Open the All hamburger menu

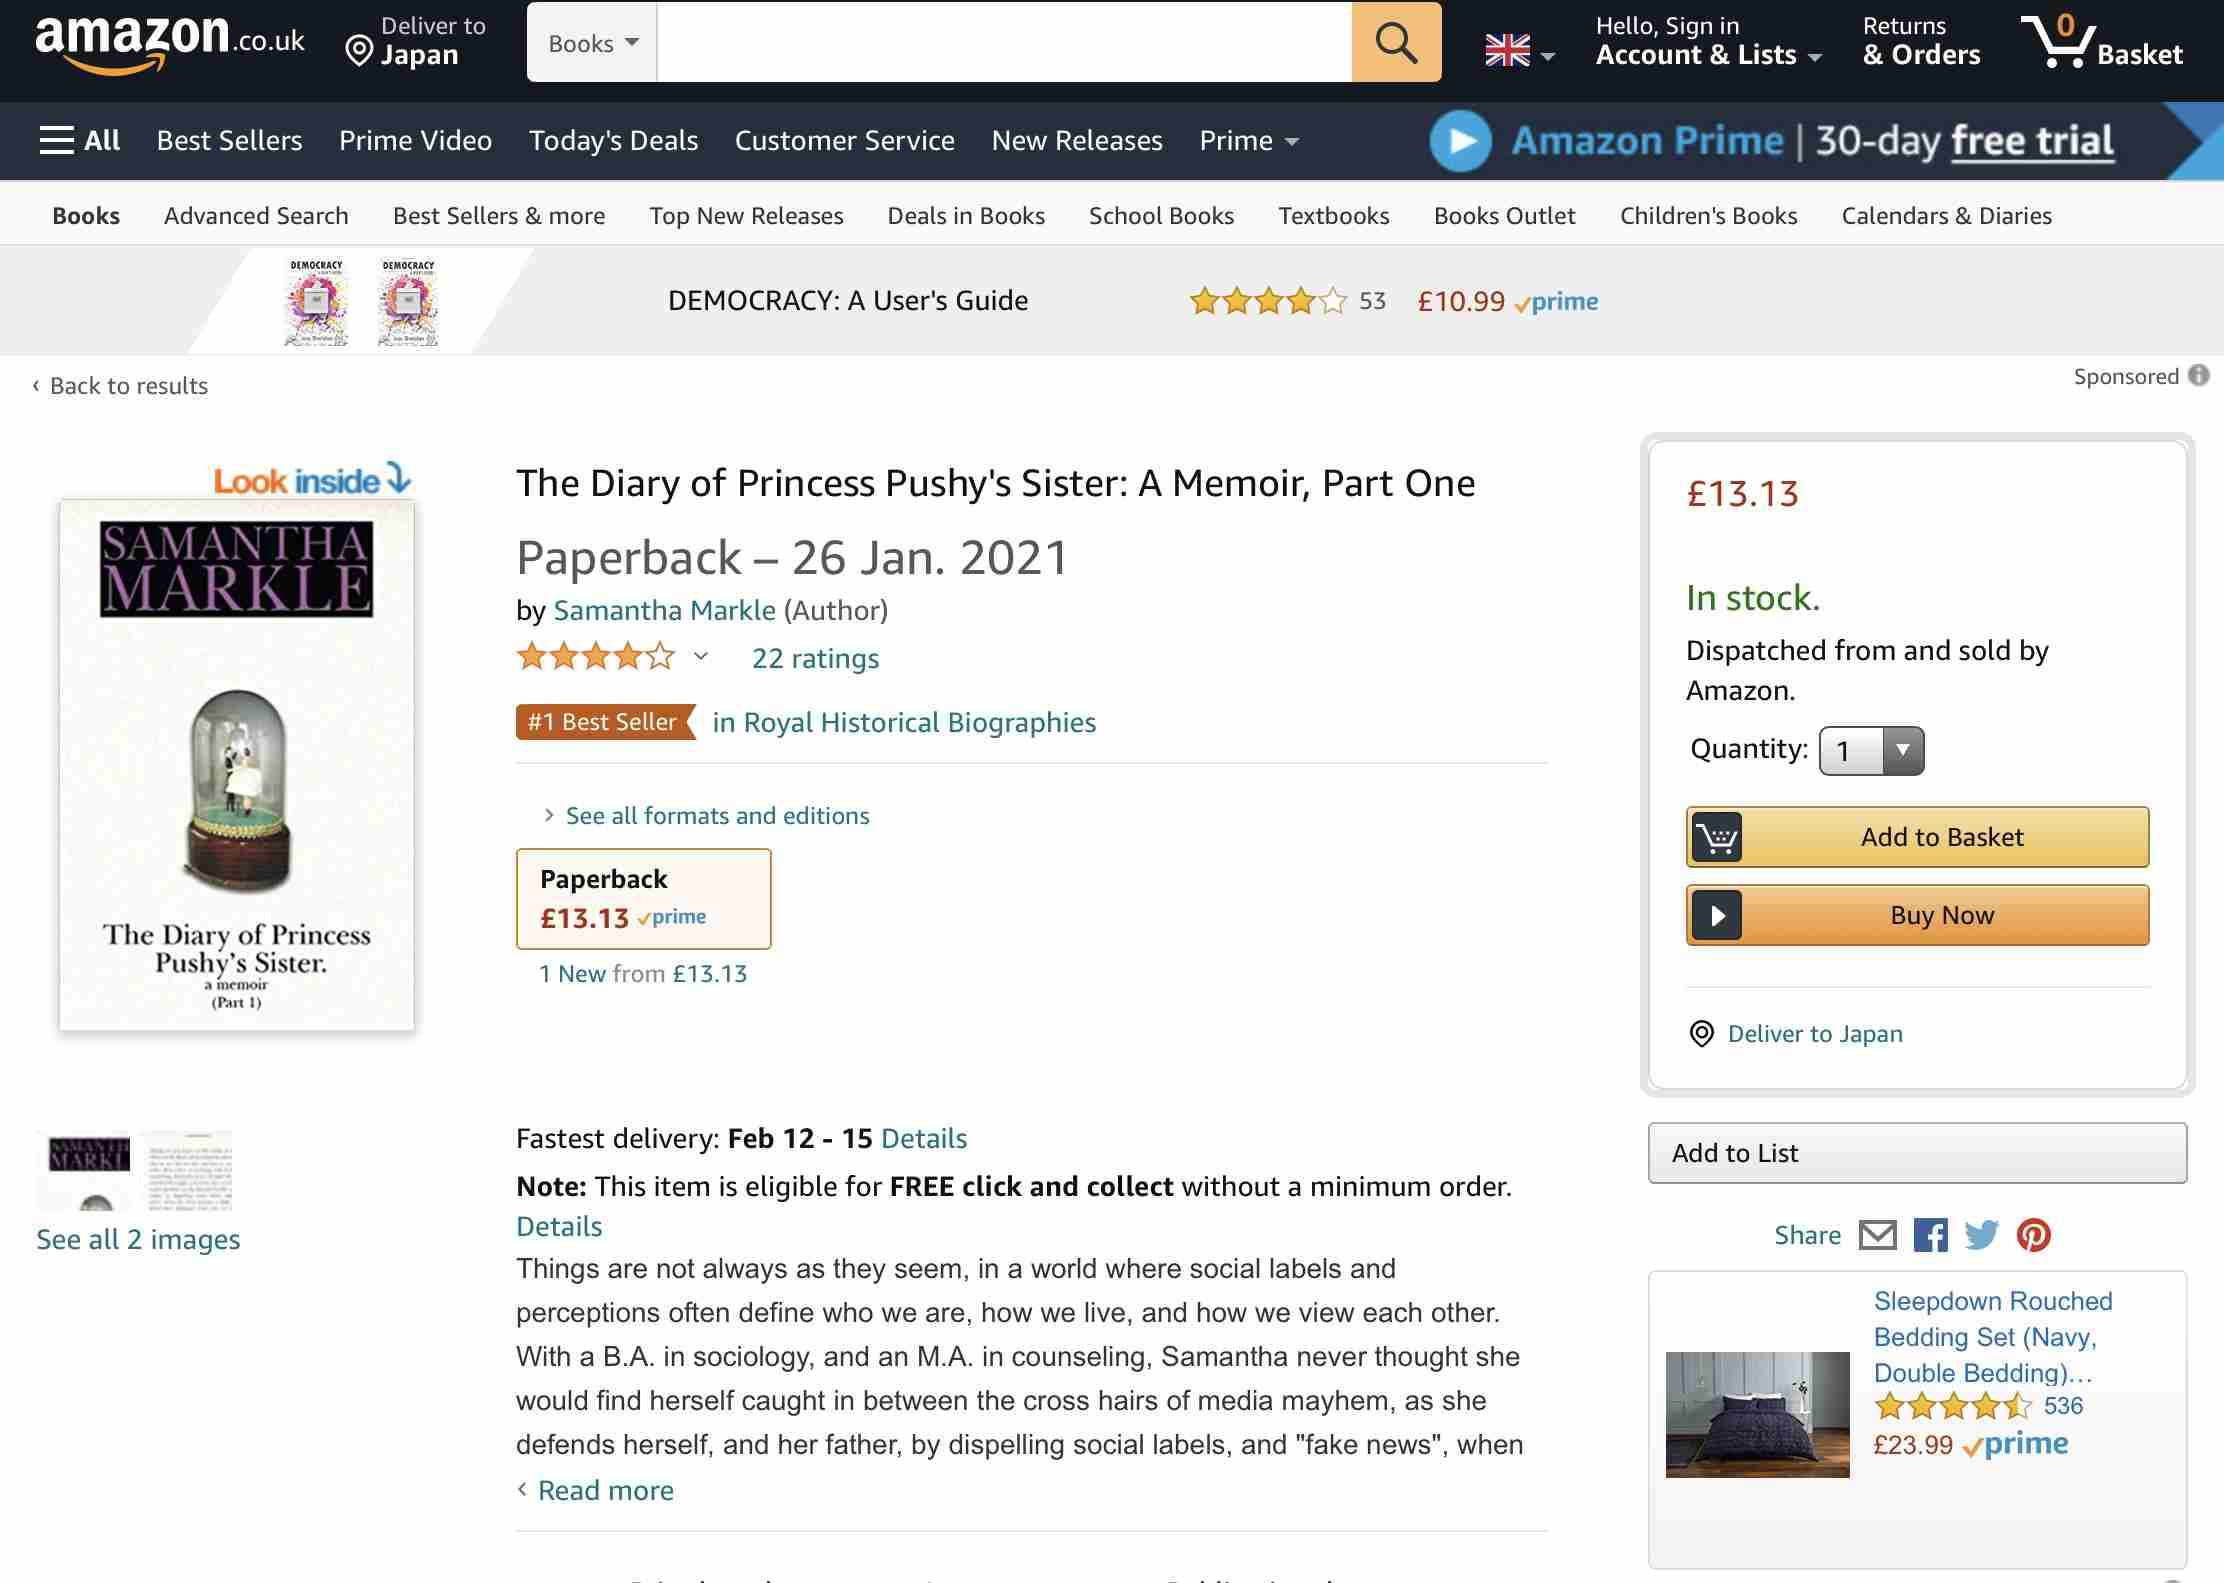pos(80,140)
